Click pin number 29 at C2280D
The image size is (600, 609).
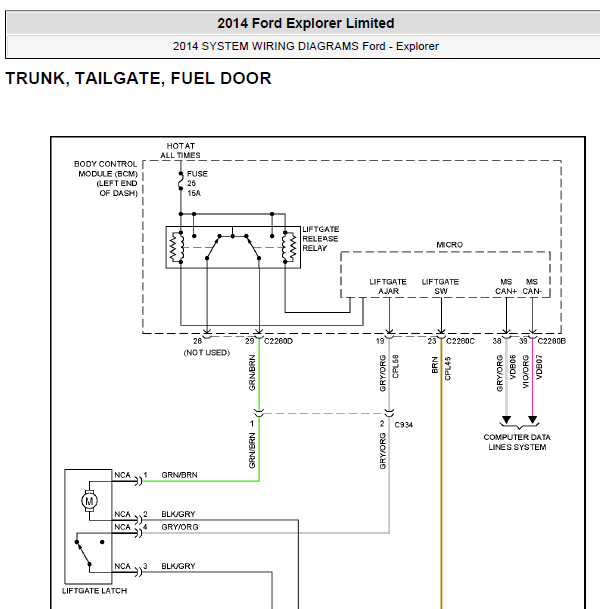pyautogui.click(x=249, y=341)
